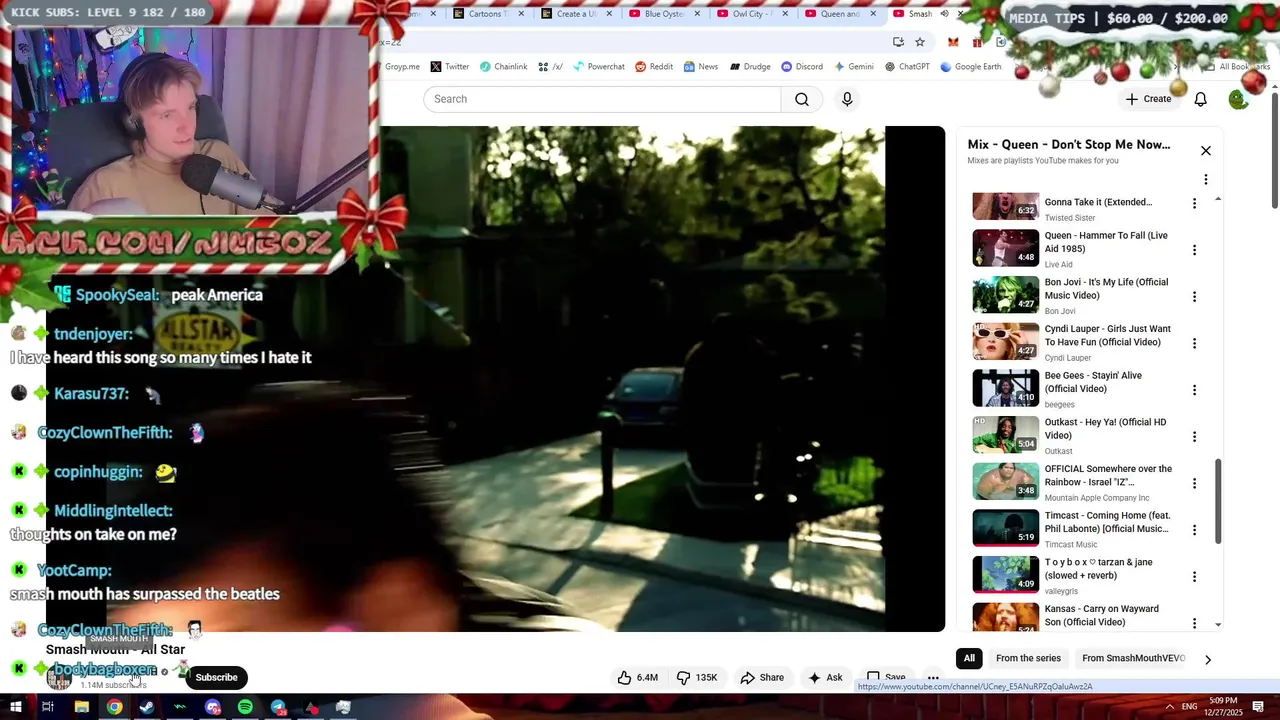Click the Ask button
This screenshot has height=720, width=1280.
click(825, 677)
